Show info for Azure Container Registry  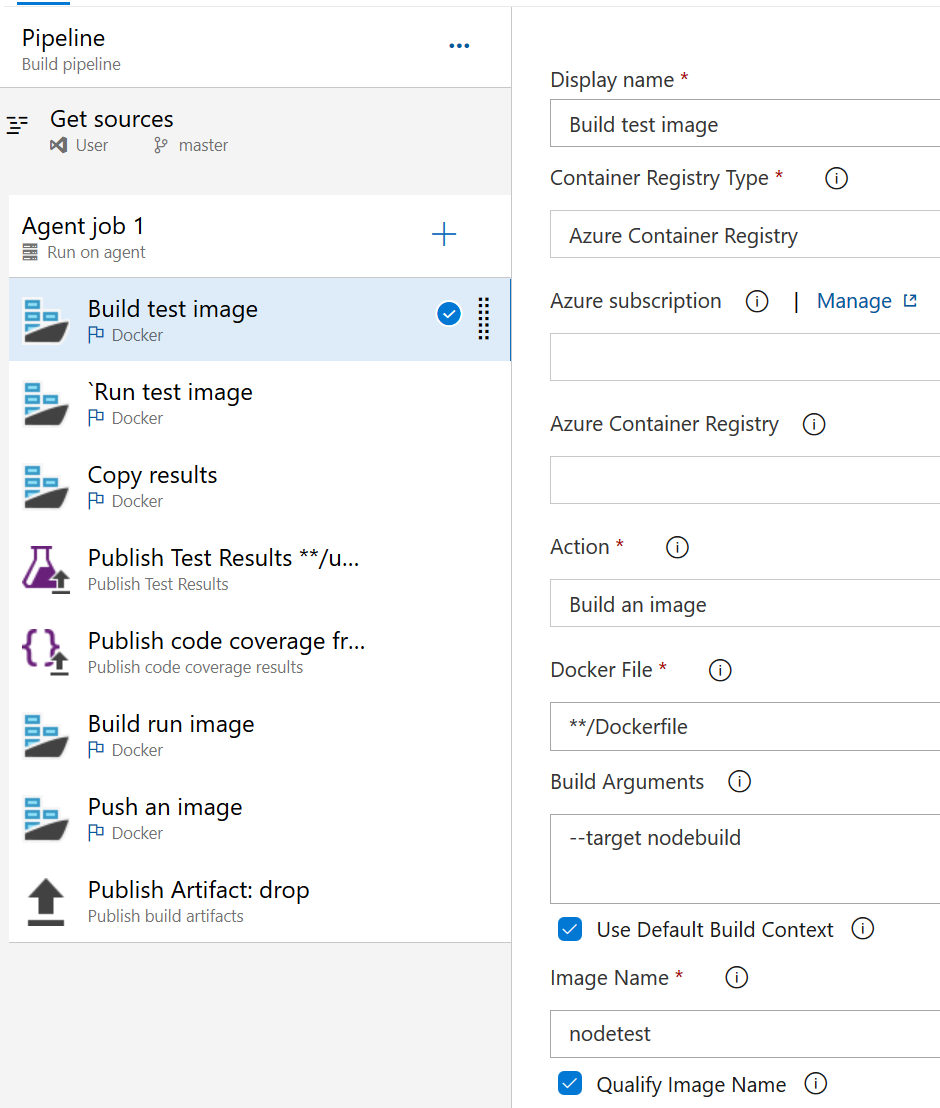814,425
